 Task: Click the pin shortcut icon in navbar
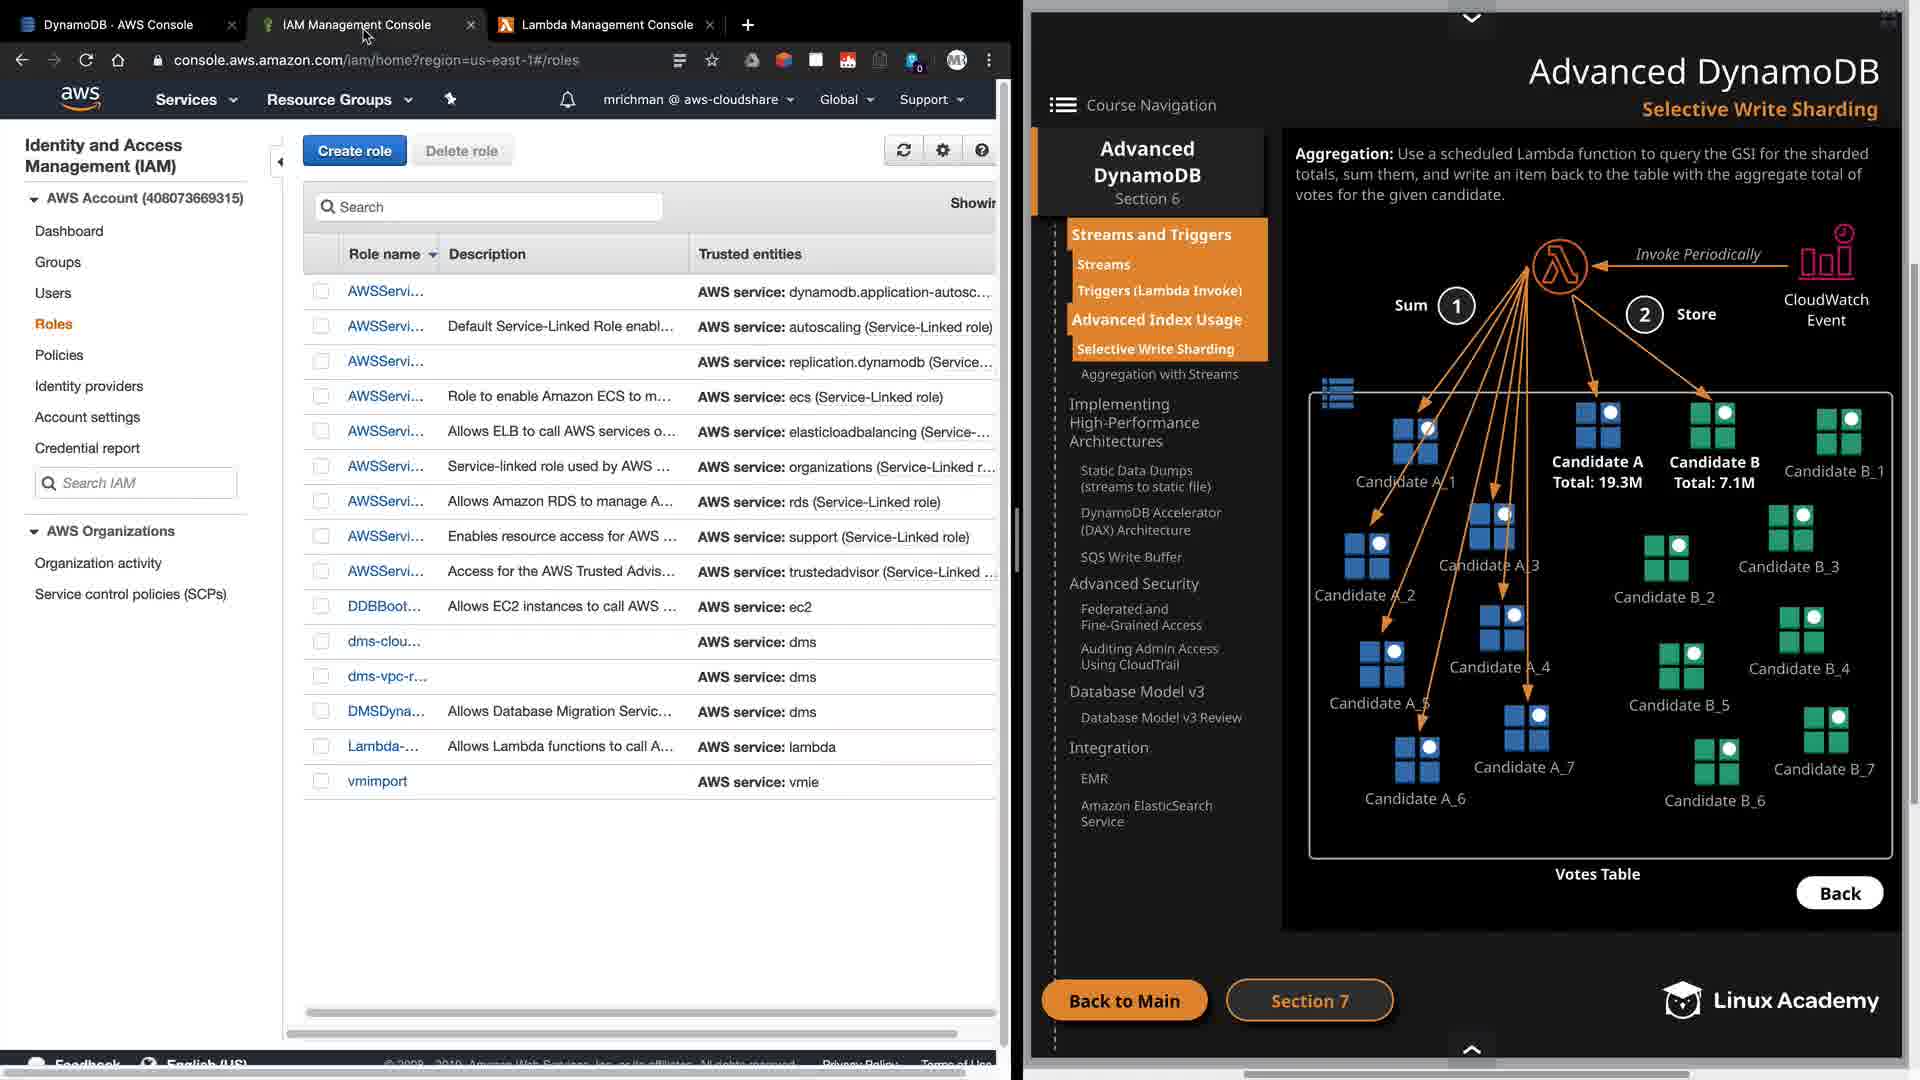click(450, 99)
